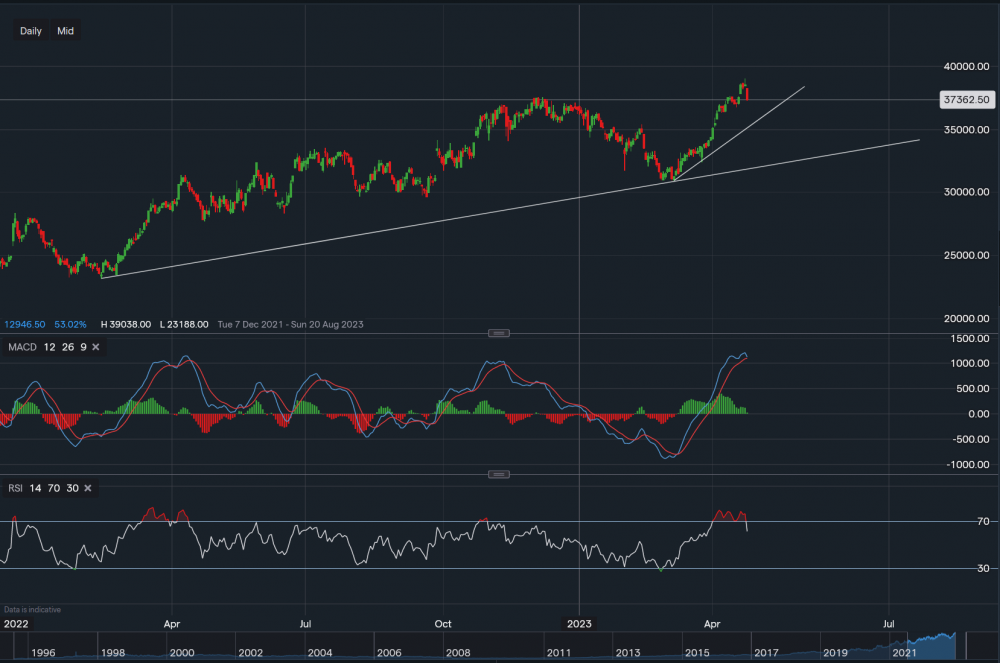Click the 53.02% change value
1000x663 pixels.
click(70, 324)
